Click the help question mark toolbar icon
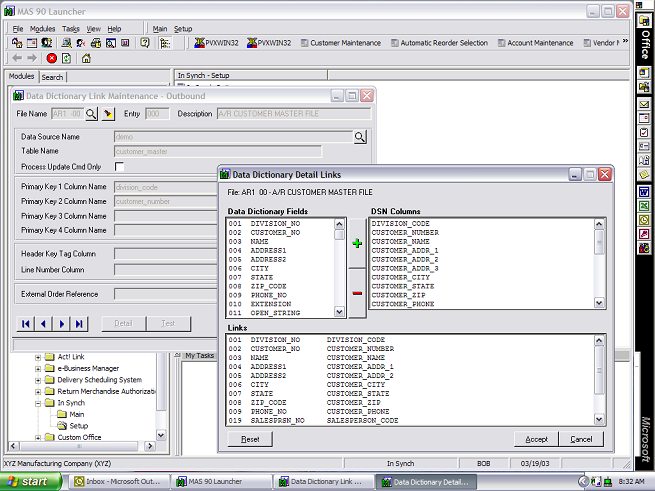 145,43
